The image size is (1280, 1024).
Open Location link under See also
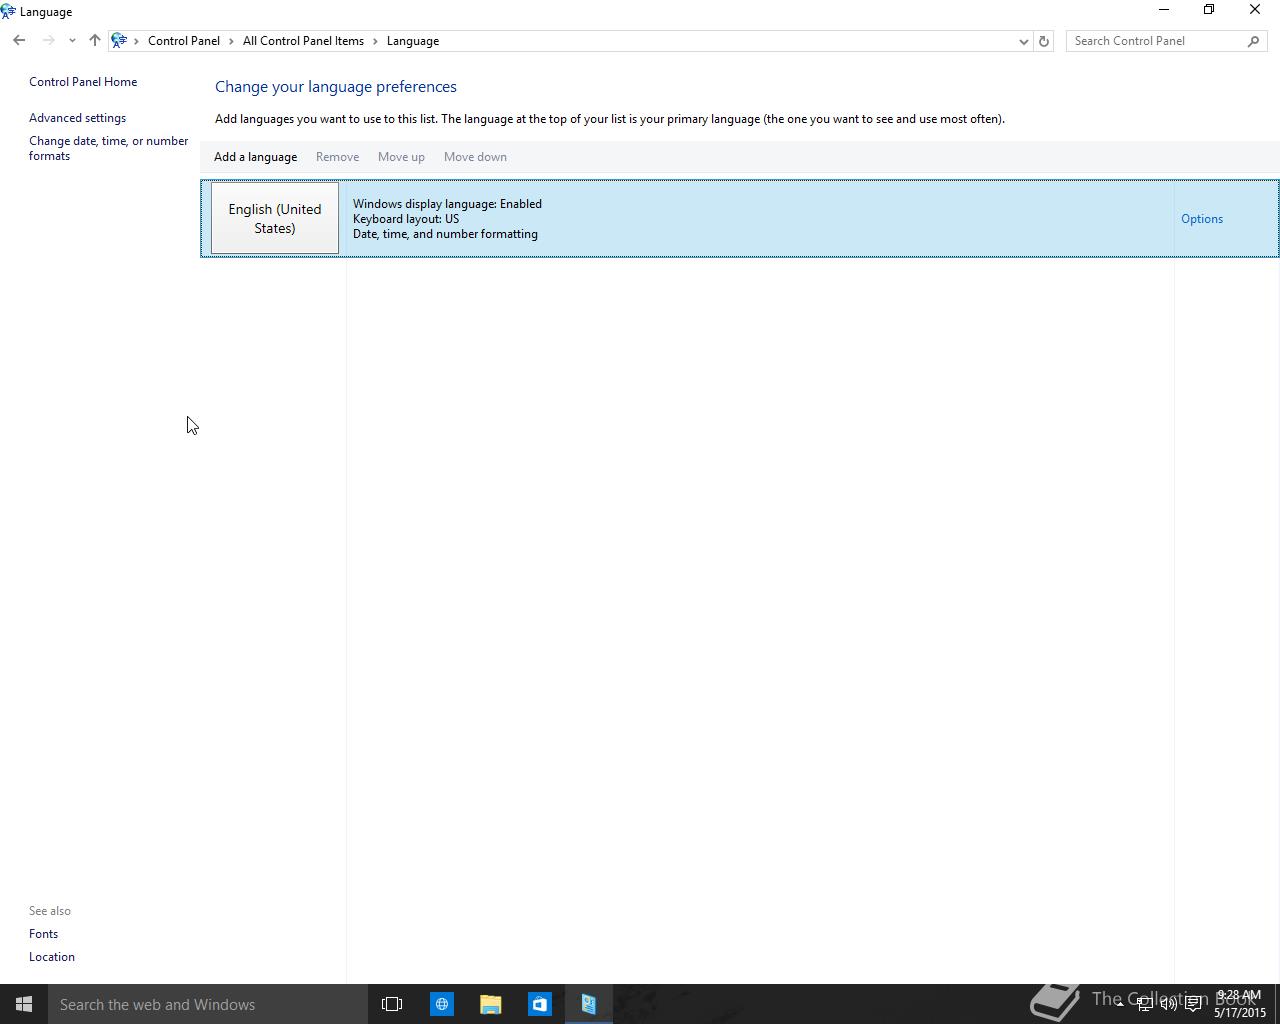click(x=52, y=957)
